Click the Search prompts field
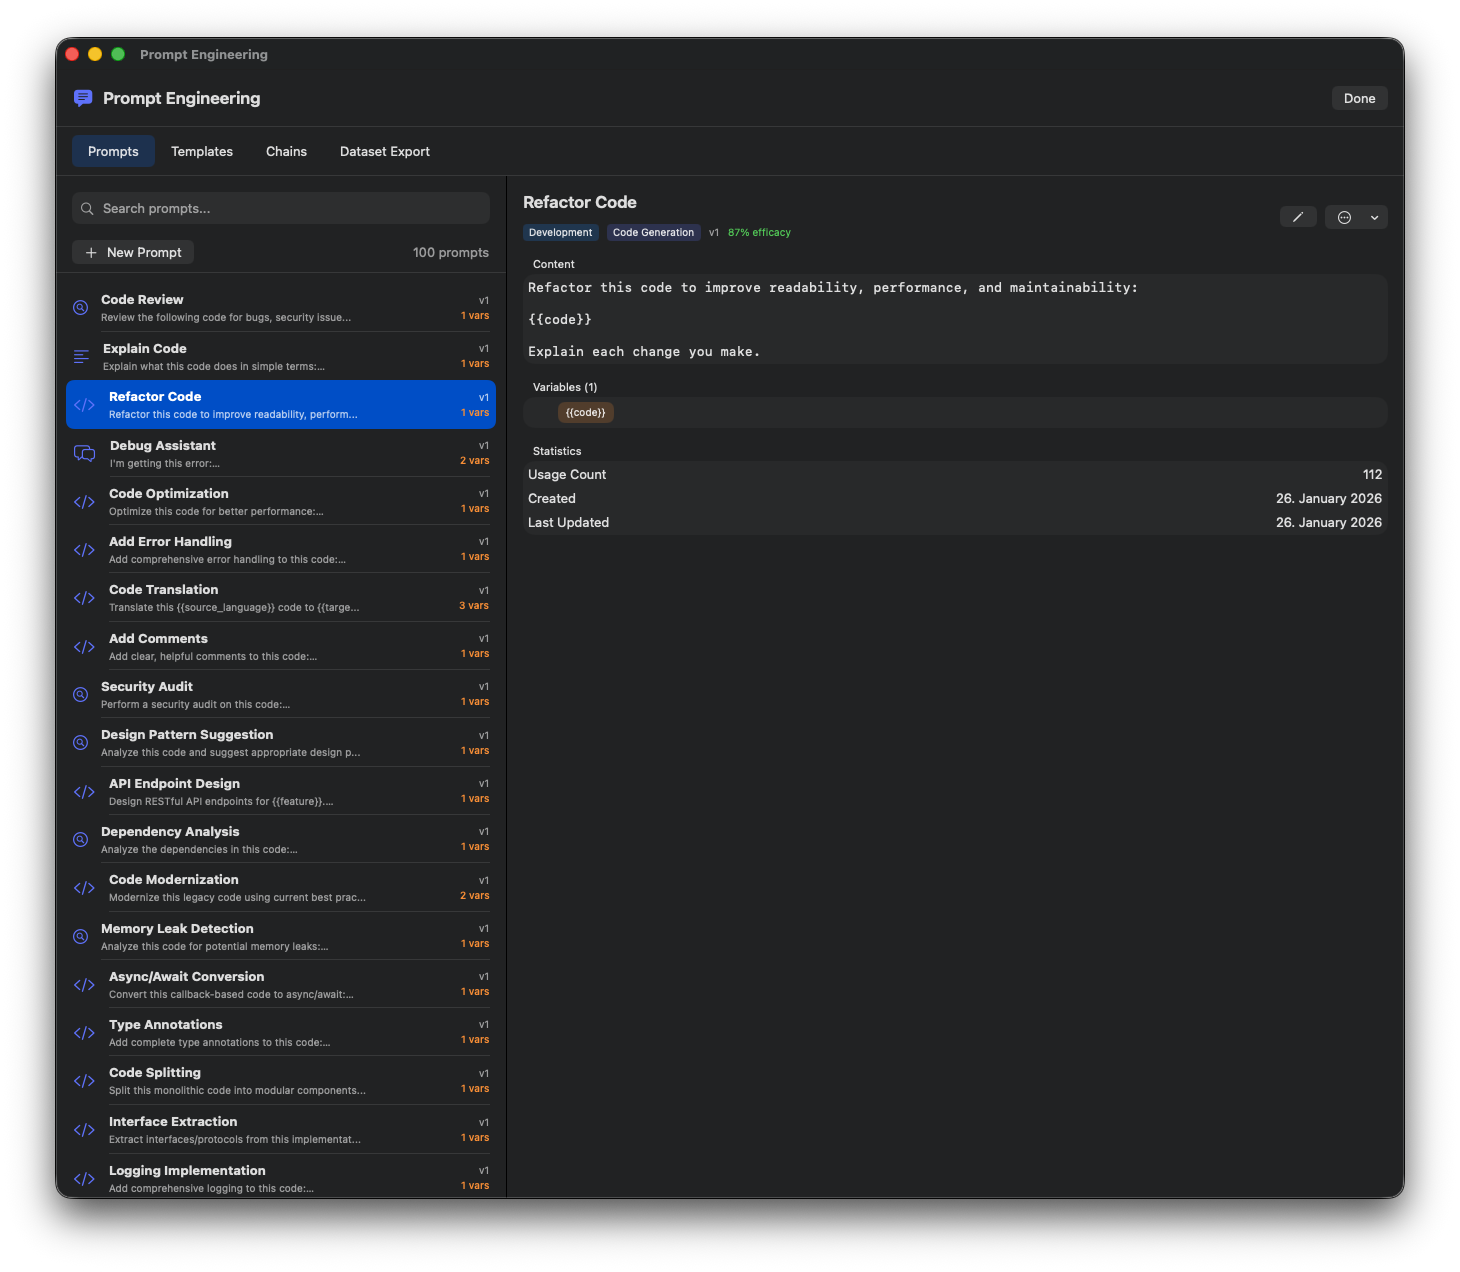This screenshot has height=1272, width=1460. pyautogui.click(x=280, y=208)
